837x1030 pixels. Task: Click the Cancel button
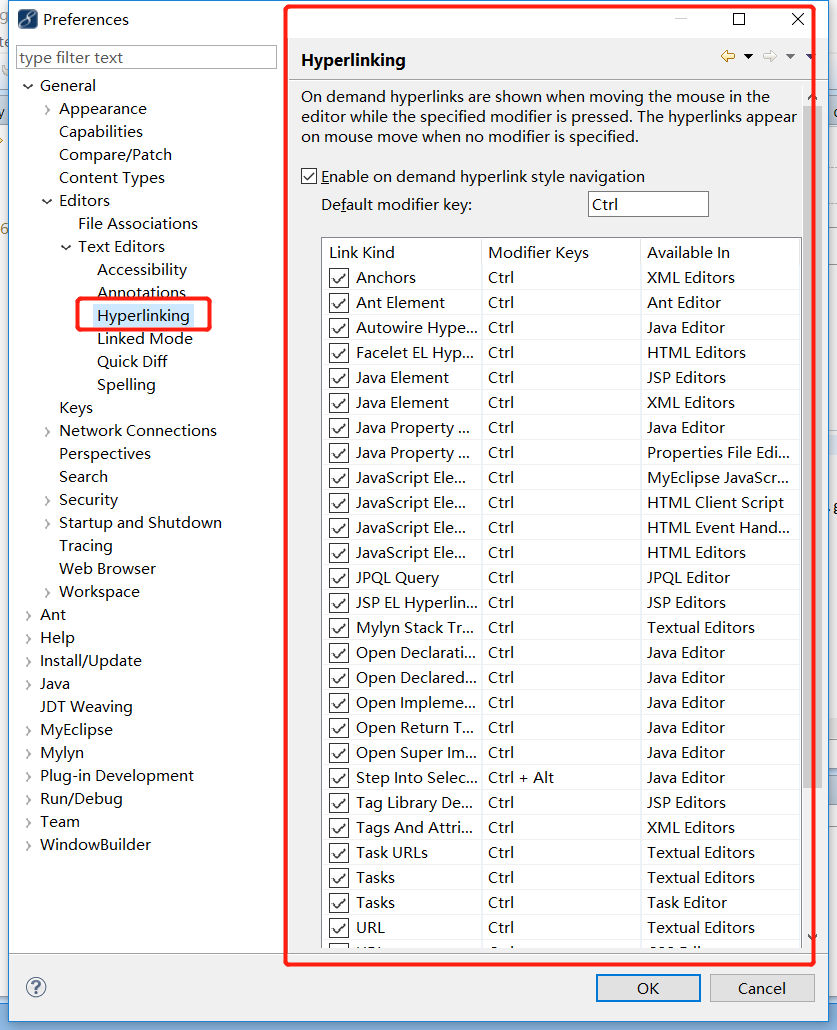pos(761,988)
